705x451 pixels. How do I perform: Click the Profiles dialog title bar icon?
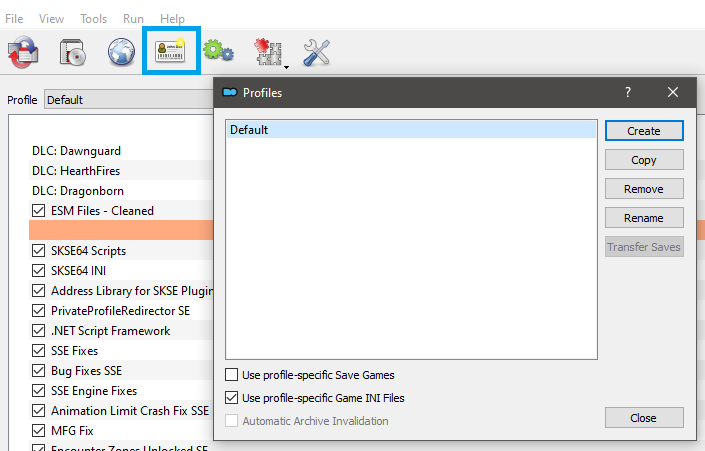point(230,92)
